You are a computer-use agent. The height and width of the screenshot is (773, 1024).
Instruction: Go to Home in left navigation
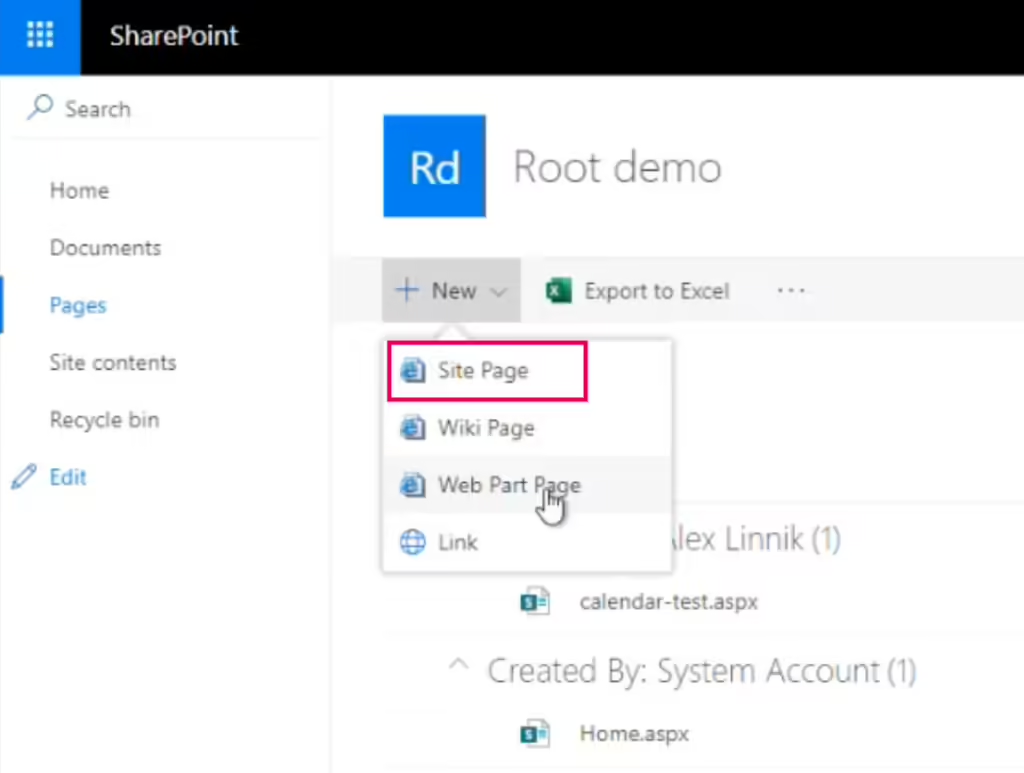point(79,191)
